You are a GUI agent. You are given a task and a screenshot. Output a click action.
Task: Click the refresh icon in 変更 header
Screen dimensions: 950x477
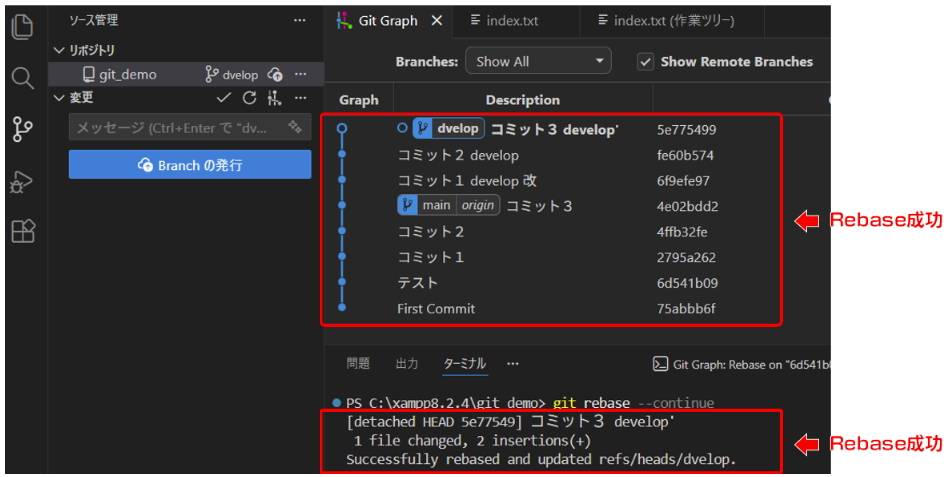(x=250, y=98)
